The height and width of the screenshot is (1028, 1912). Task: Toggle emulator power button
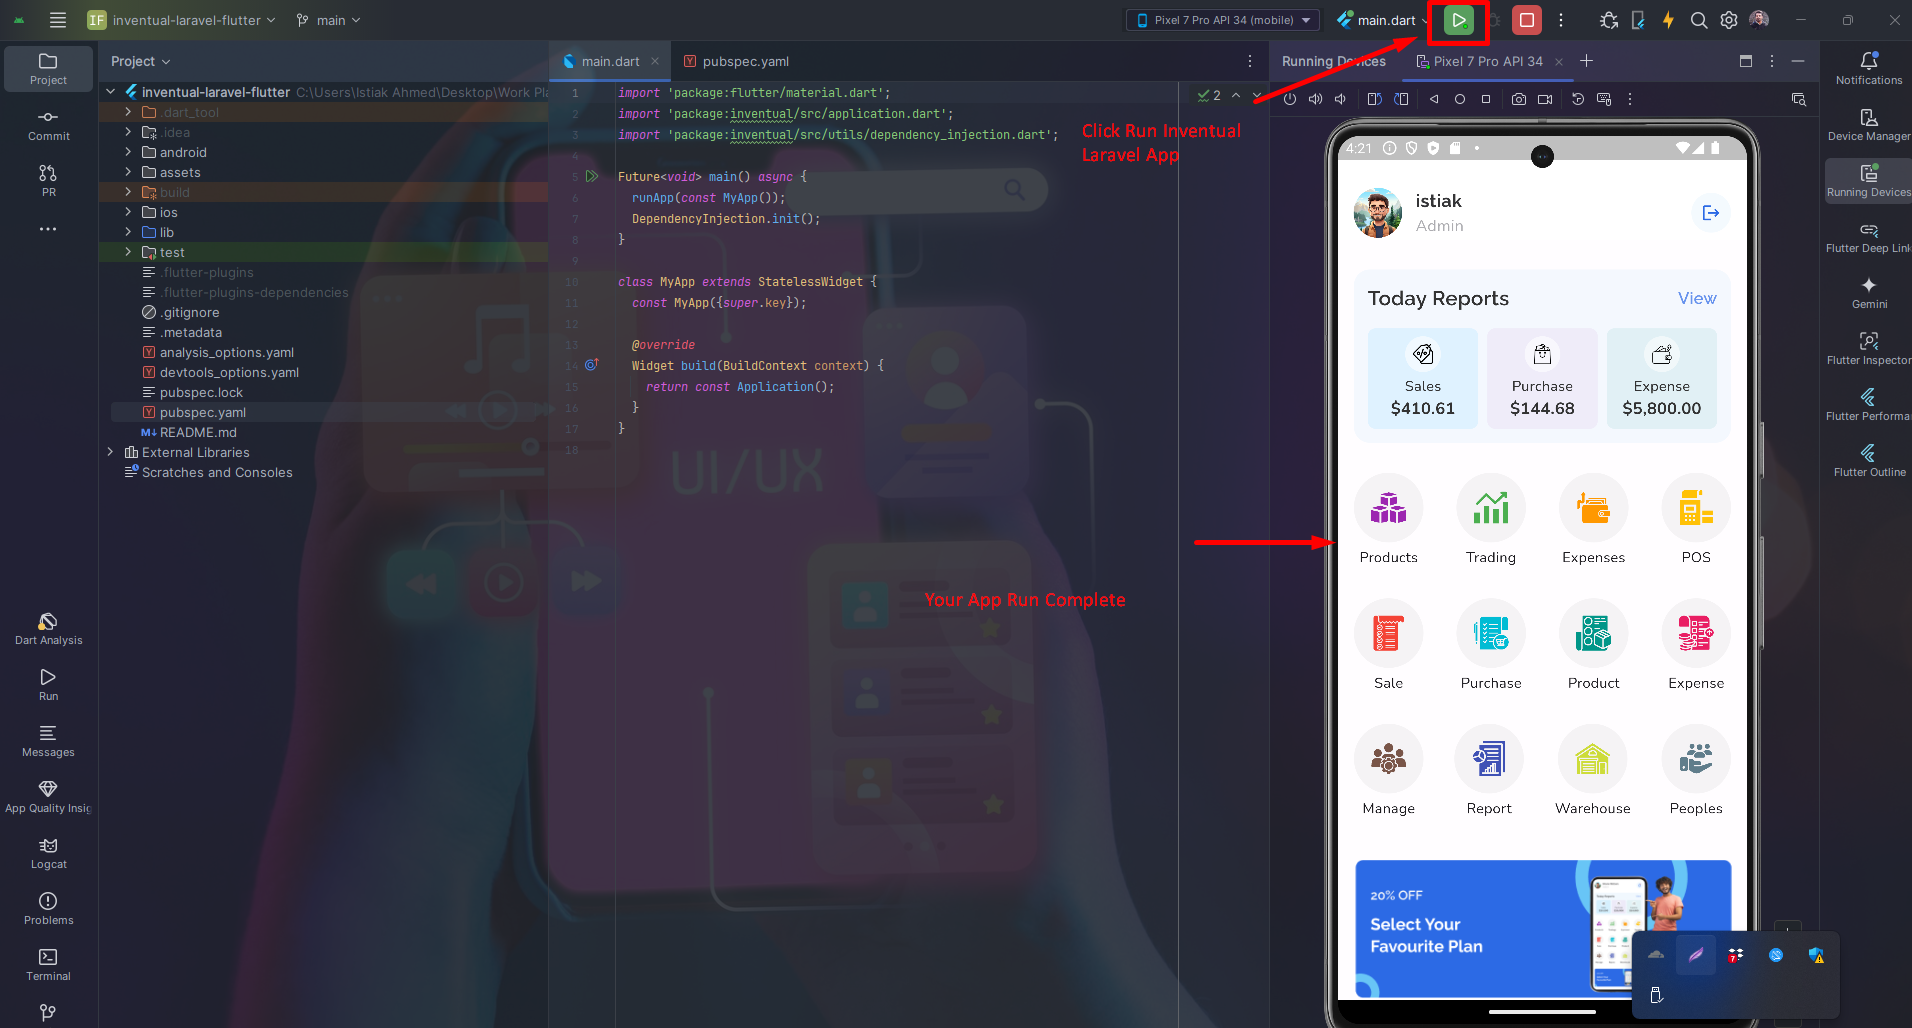(1290, 99)
